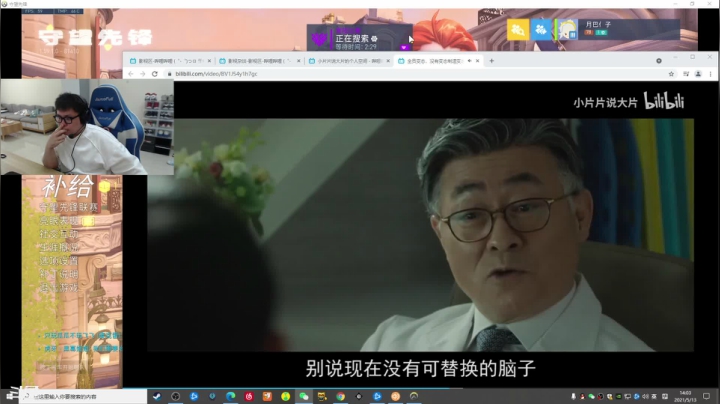Open the green round taskbar icon

286,396
